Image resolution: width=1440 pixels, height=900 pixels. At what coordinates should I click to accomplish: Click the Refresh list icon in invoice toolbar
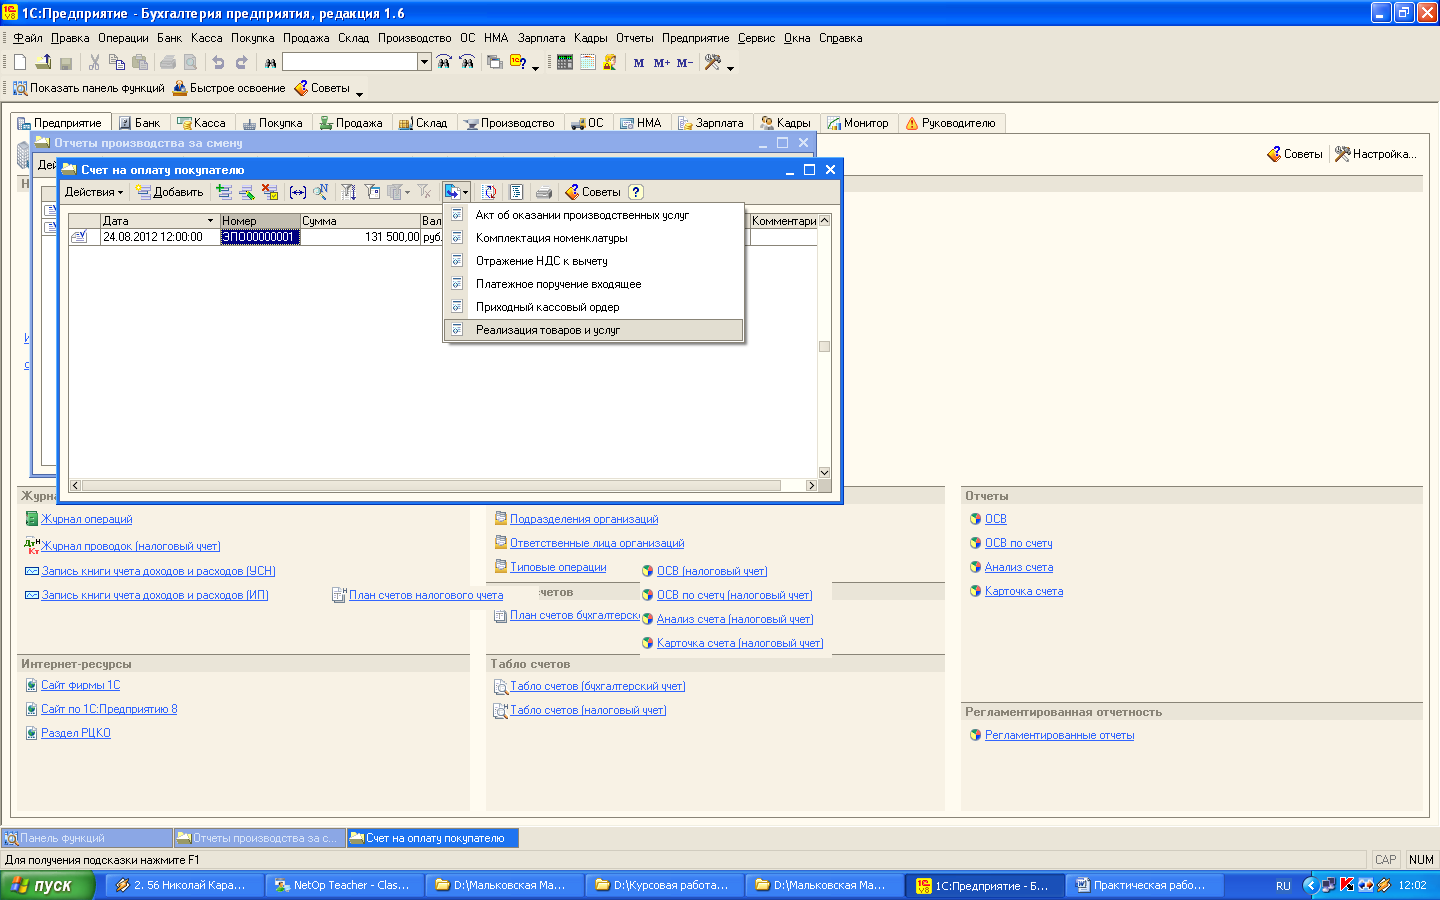(x=490, y=192)
